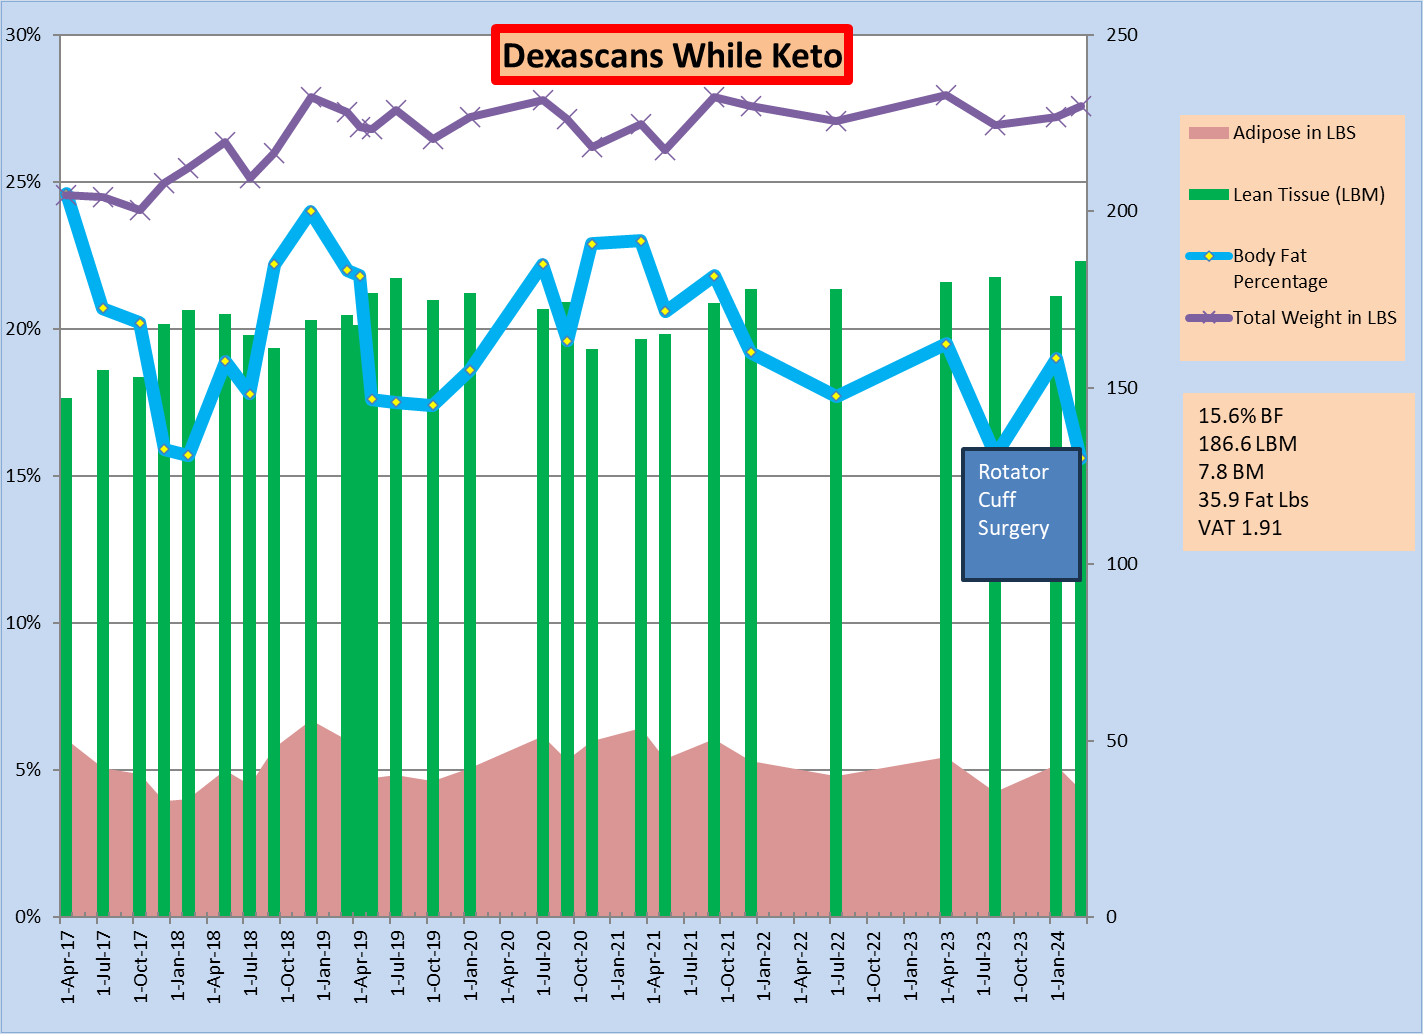Click the "1-Apr-17" date axis label
Screen dimensions: 1423x1034
[x=68, y=966]
